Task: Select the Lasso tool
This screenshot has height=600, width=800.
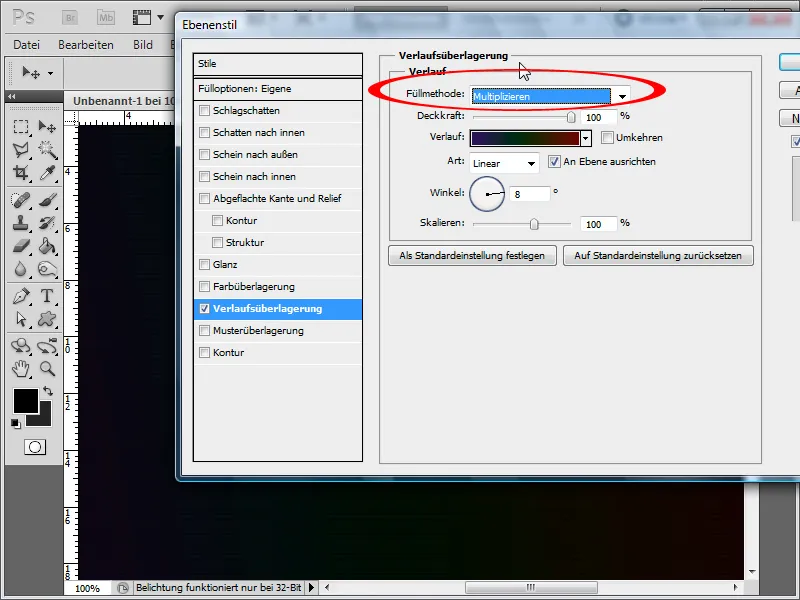Action: coord(20,149)
